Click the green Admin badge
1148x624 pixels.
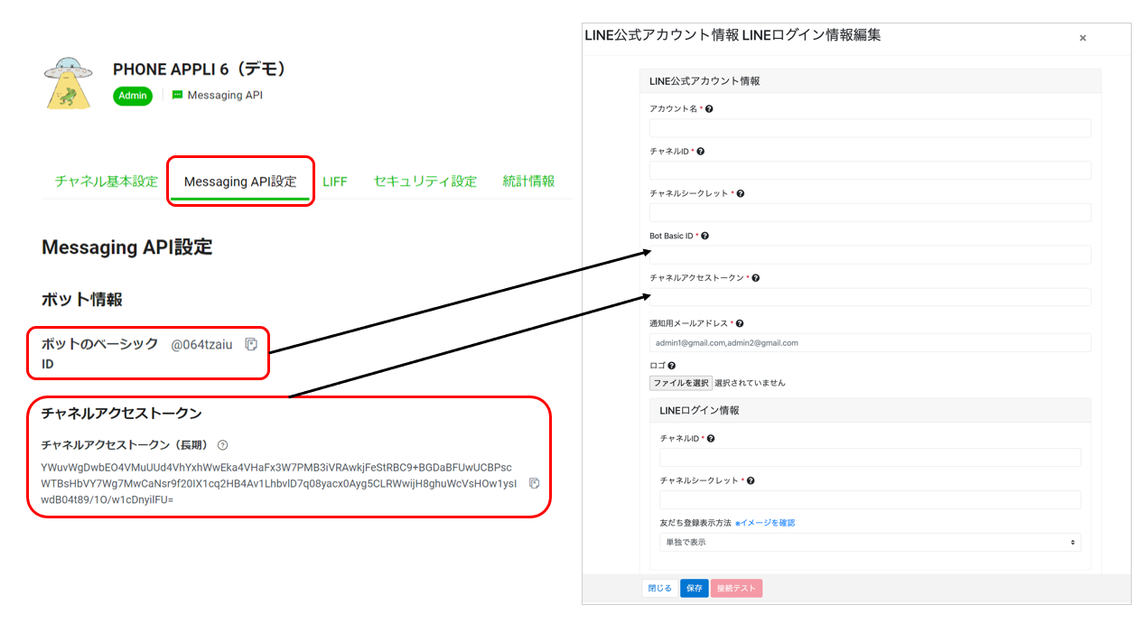133,96
